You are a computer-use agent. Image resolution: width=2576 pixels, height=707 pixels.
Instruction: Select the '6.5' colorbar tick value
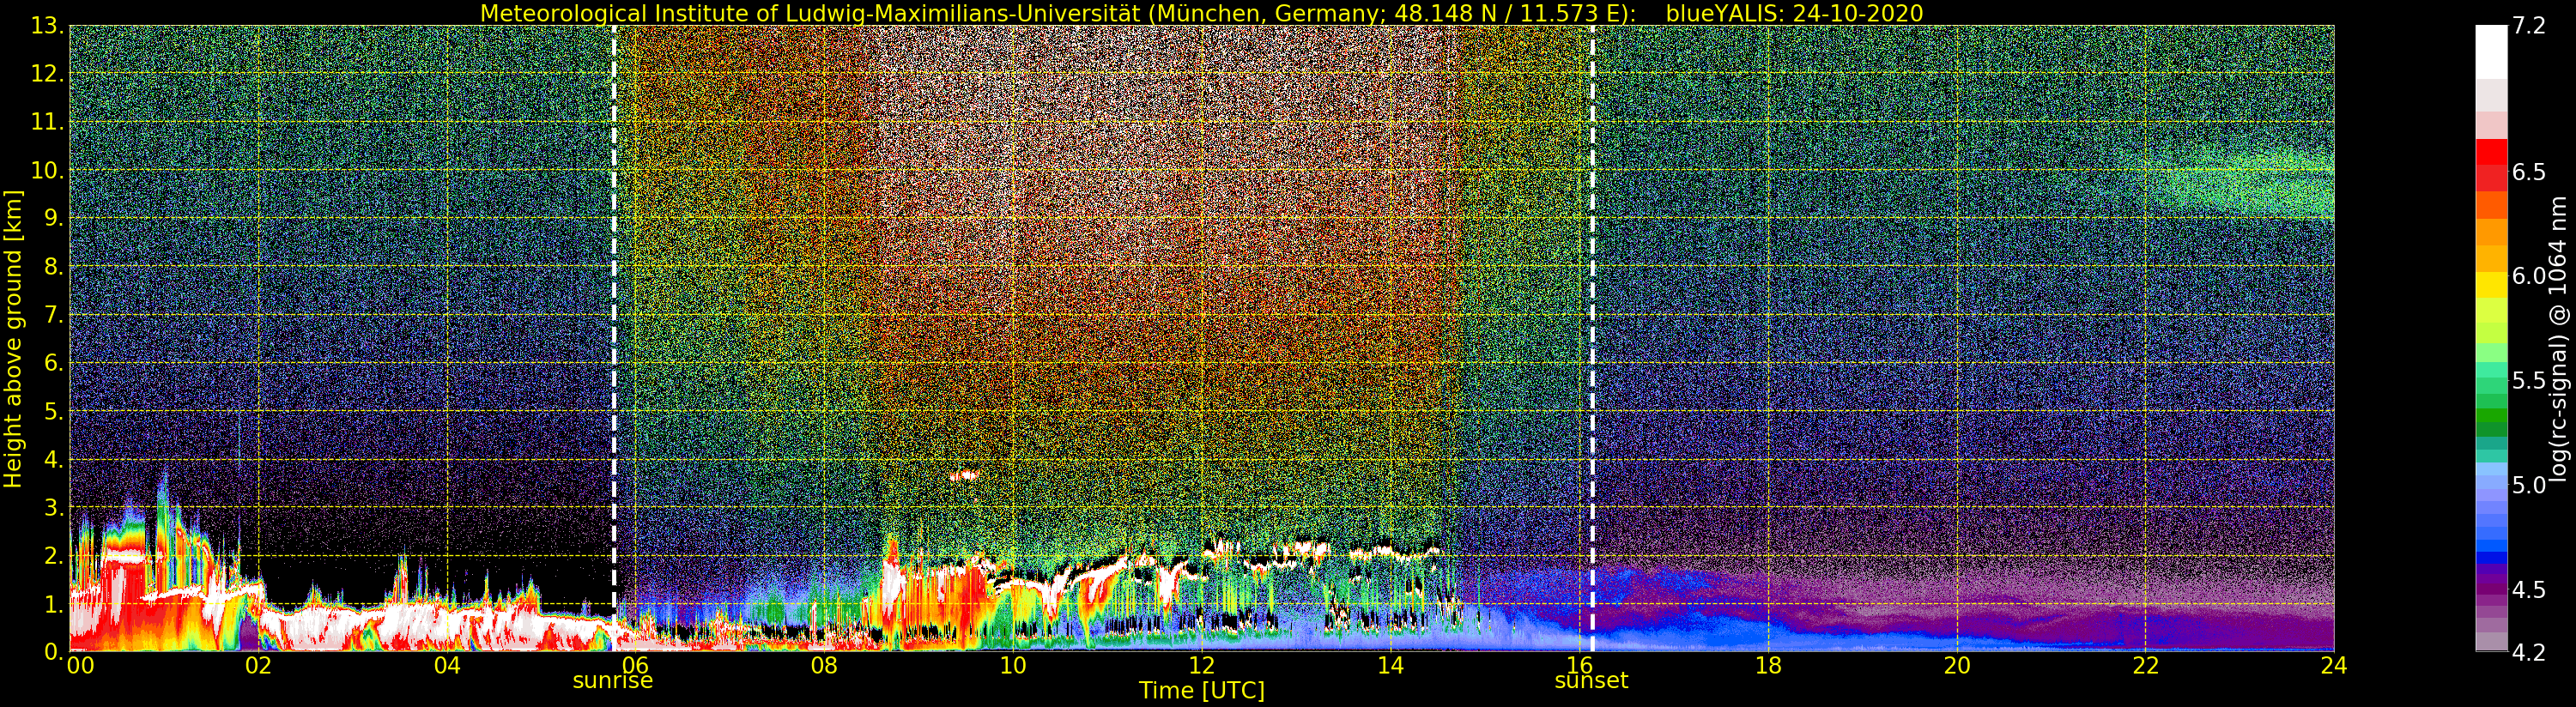point(2528,172)
